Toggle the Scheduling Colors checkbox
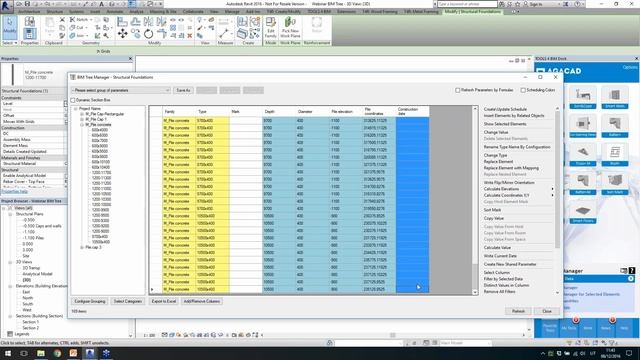The image size is (640, 360). tap(523, 90)
